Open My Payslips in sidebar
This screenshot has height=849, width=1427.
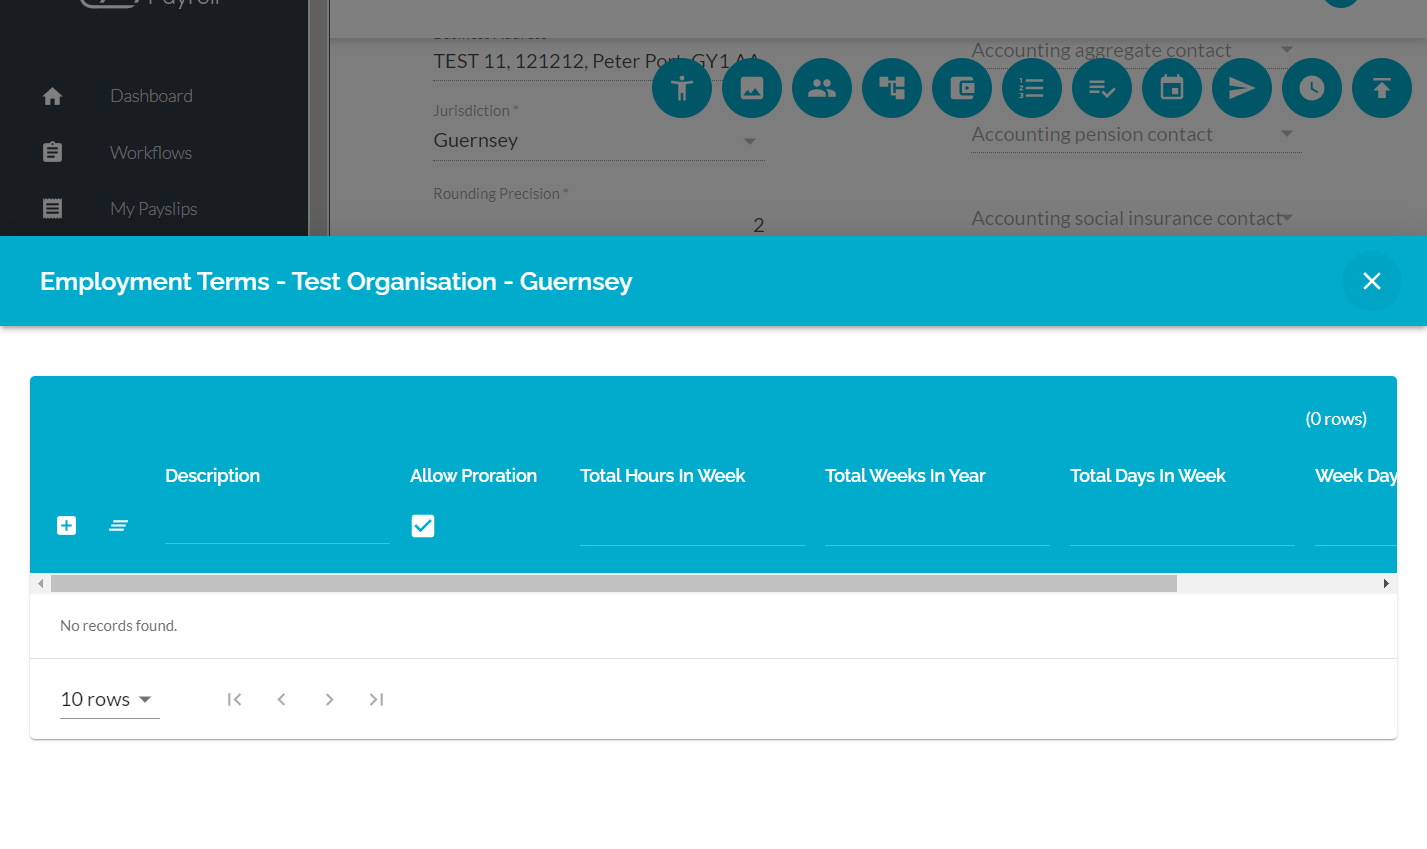[154, 209]
